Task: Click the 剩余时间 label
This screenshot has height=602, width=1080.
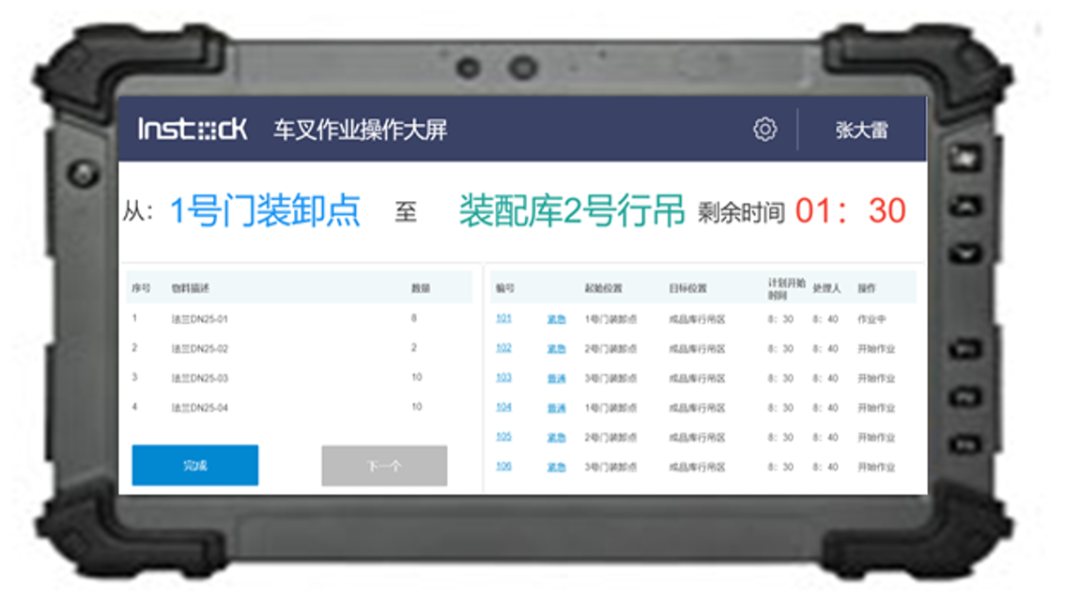Action: pos(741,213)
